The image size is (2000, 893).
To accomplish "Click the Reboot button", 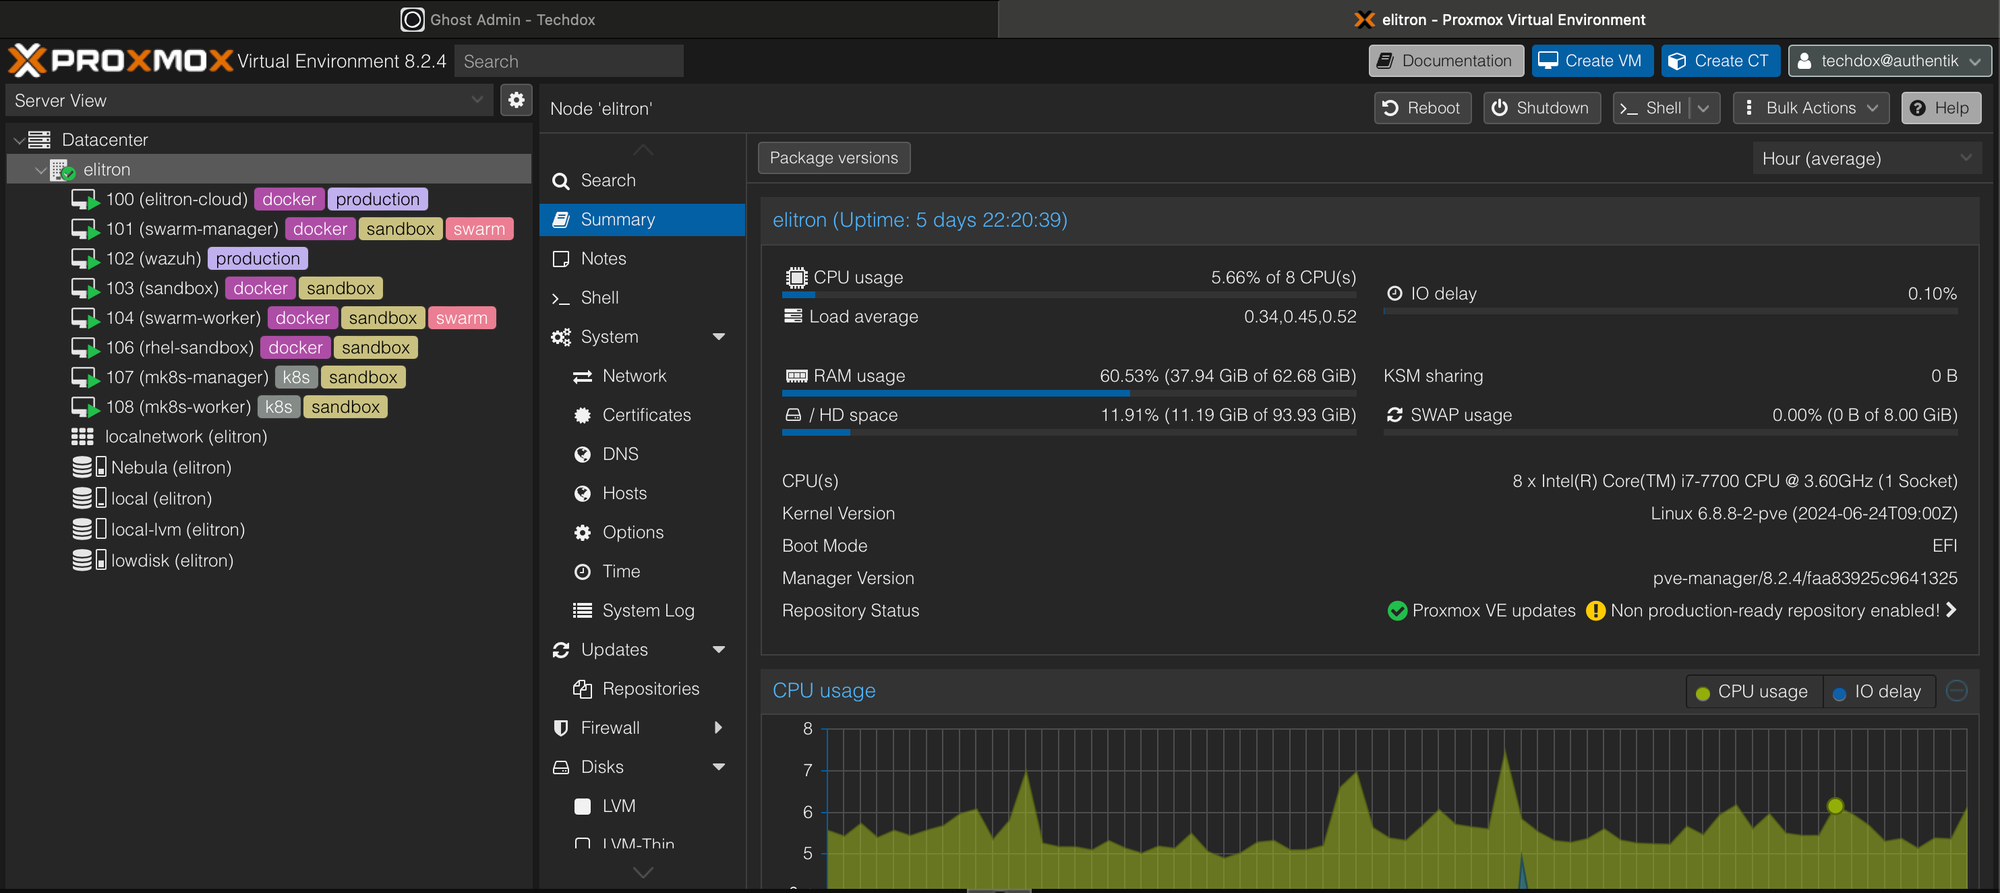I will click(1422, 108).
